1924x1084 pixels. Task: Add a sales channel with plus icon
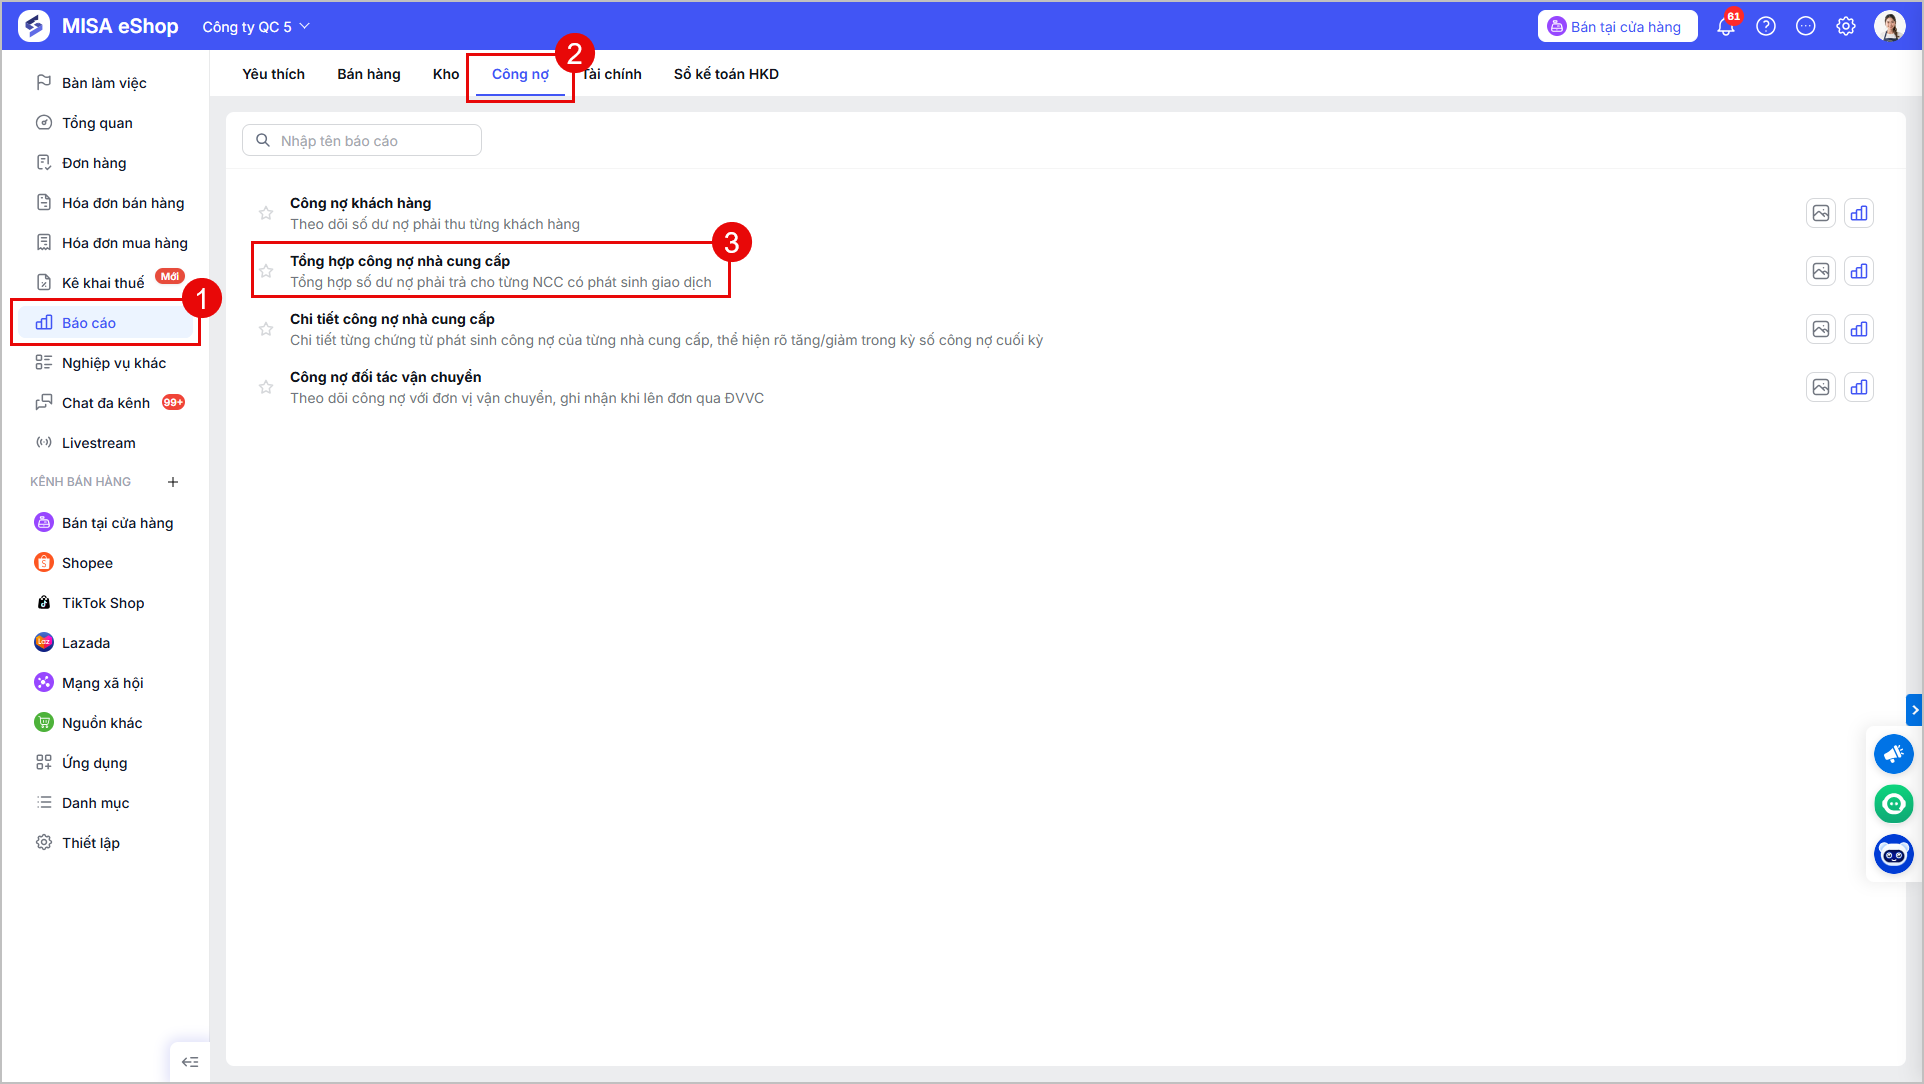173,482
